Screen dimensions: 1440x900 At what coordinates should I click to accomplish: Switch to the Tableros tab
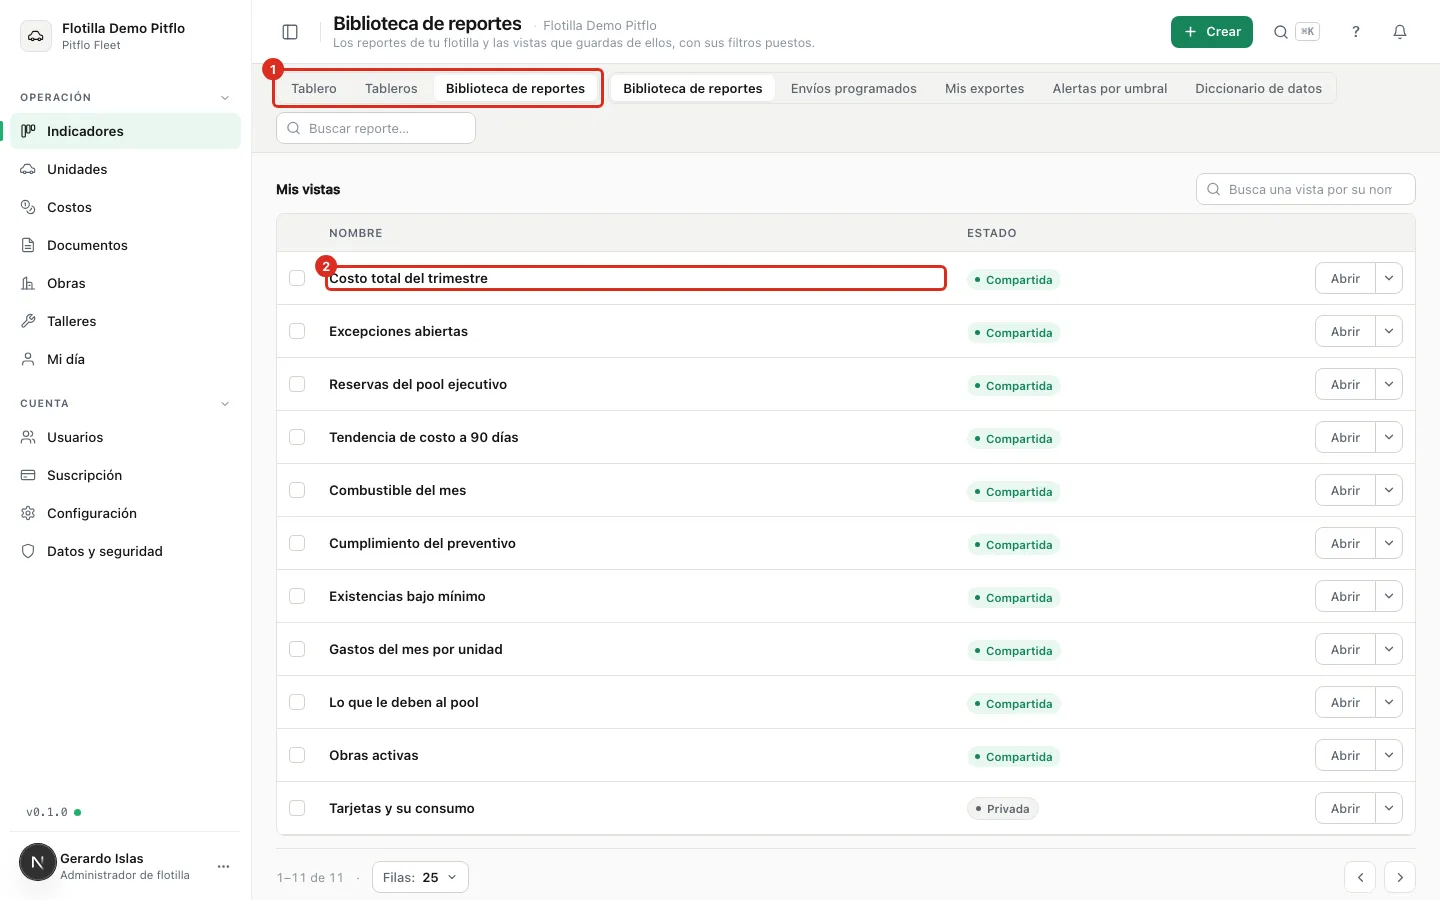pos(391,88)
